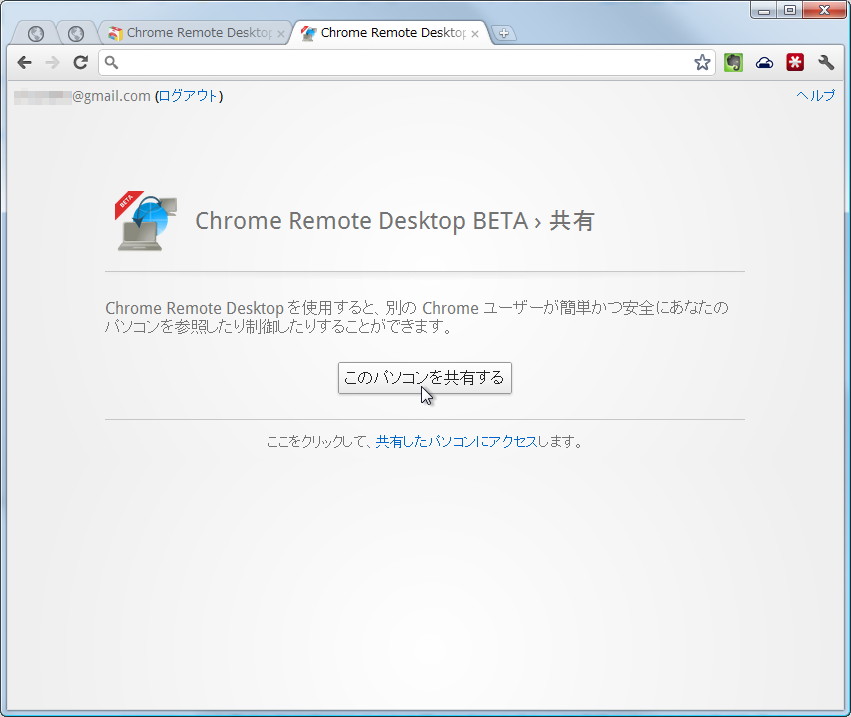
Task: Go back with the browser back arrow
Action: point(24,63)
